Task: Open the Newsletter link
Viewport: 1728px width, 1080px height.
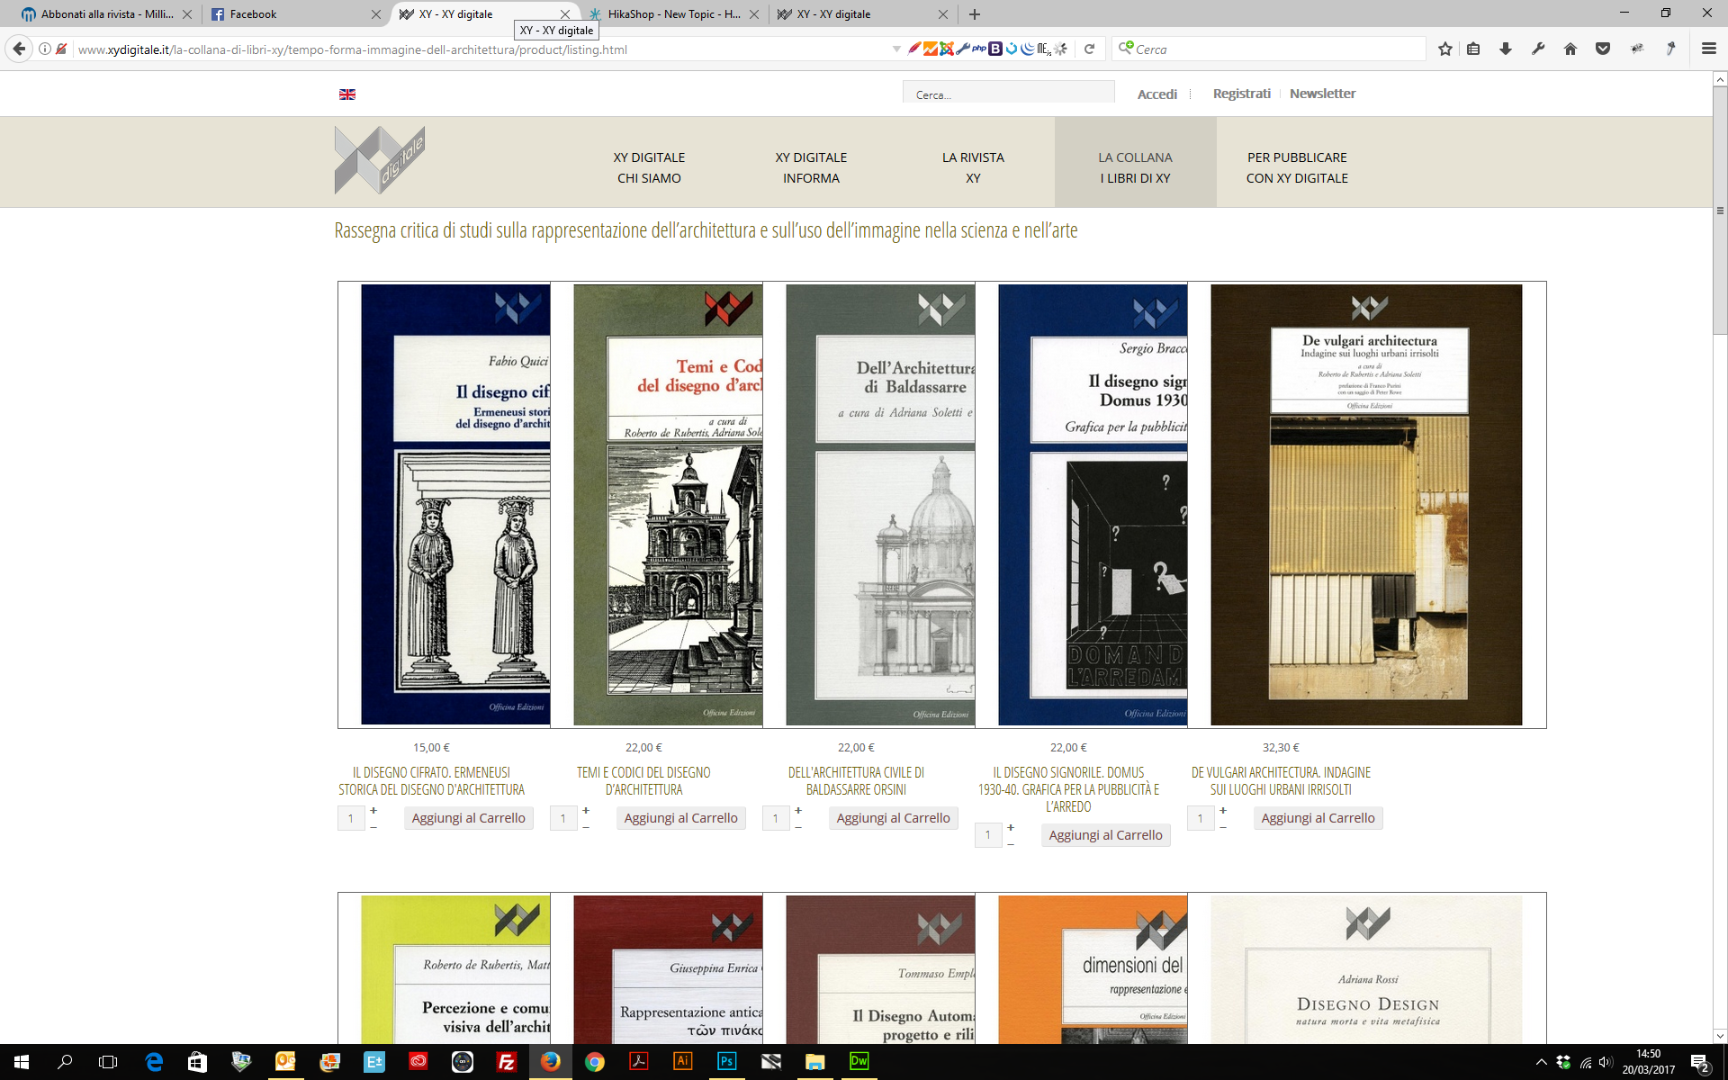Action: pos(1322,93)
